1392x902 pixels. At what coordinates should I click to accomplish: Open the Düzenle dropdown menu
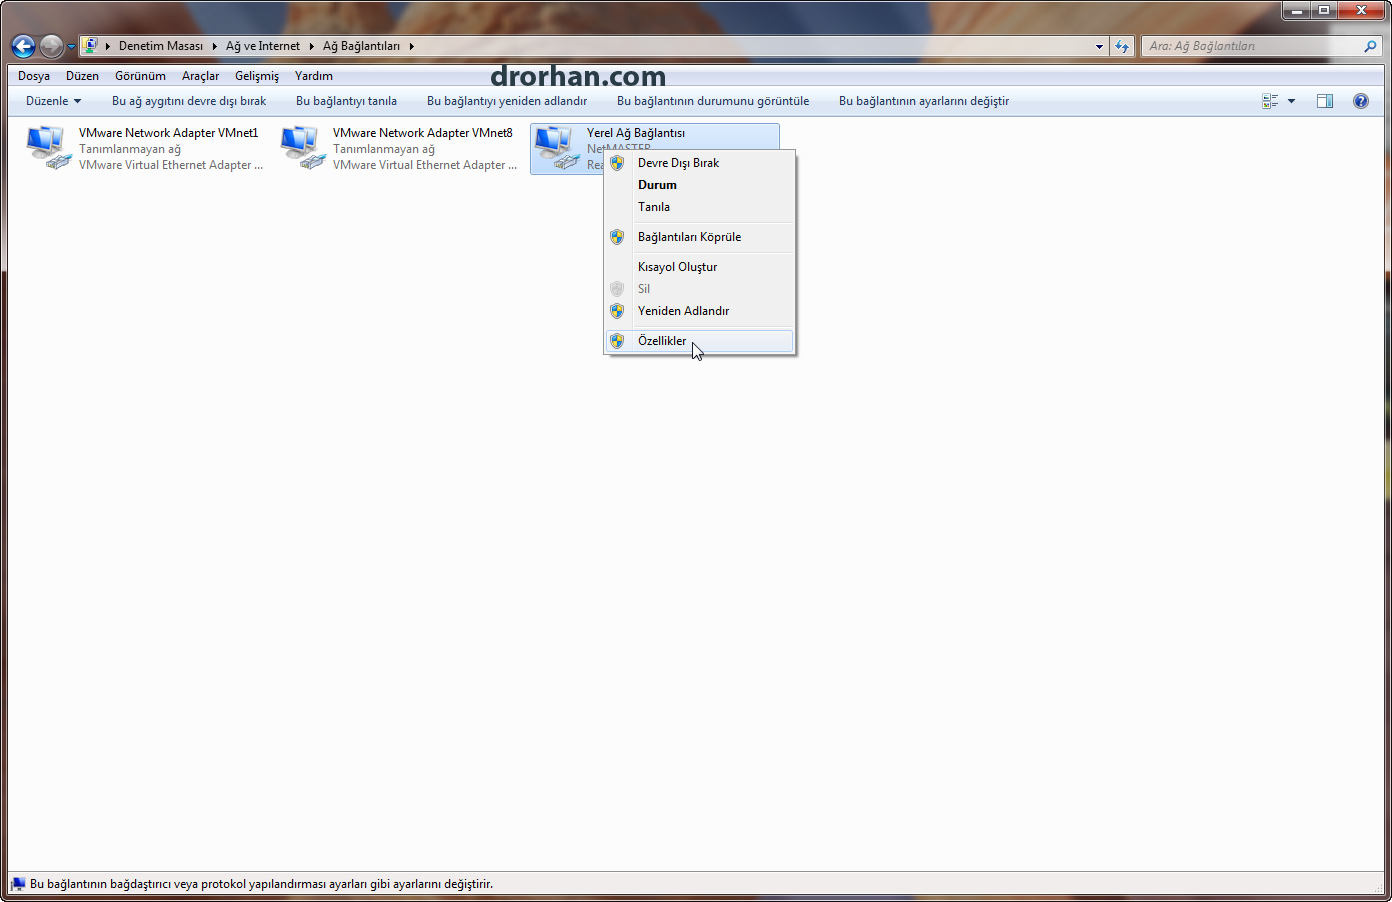pos(53,101)
